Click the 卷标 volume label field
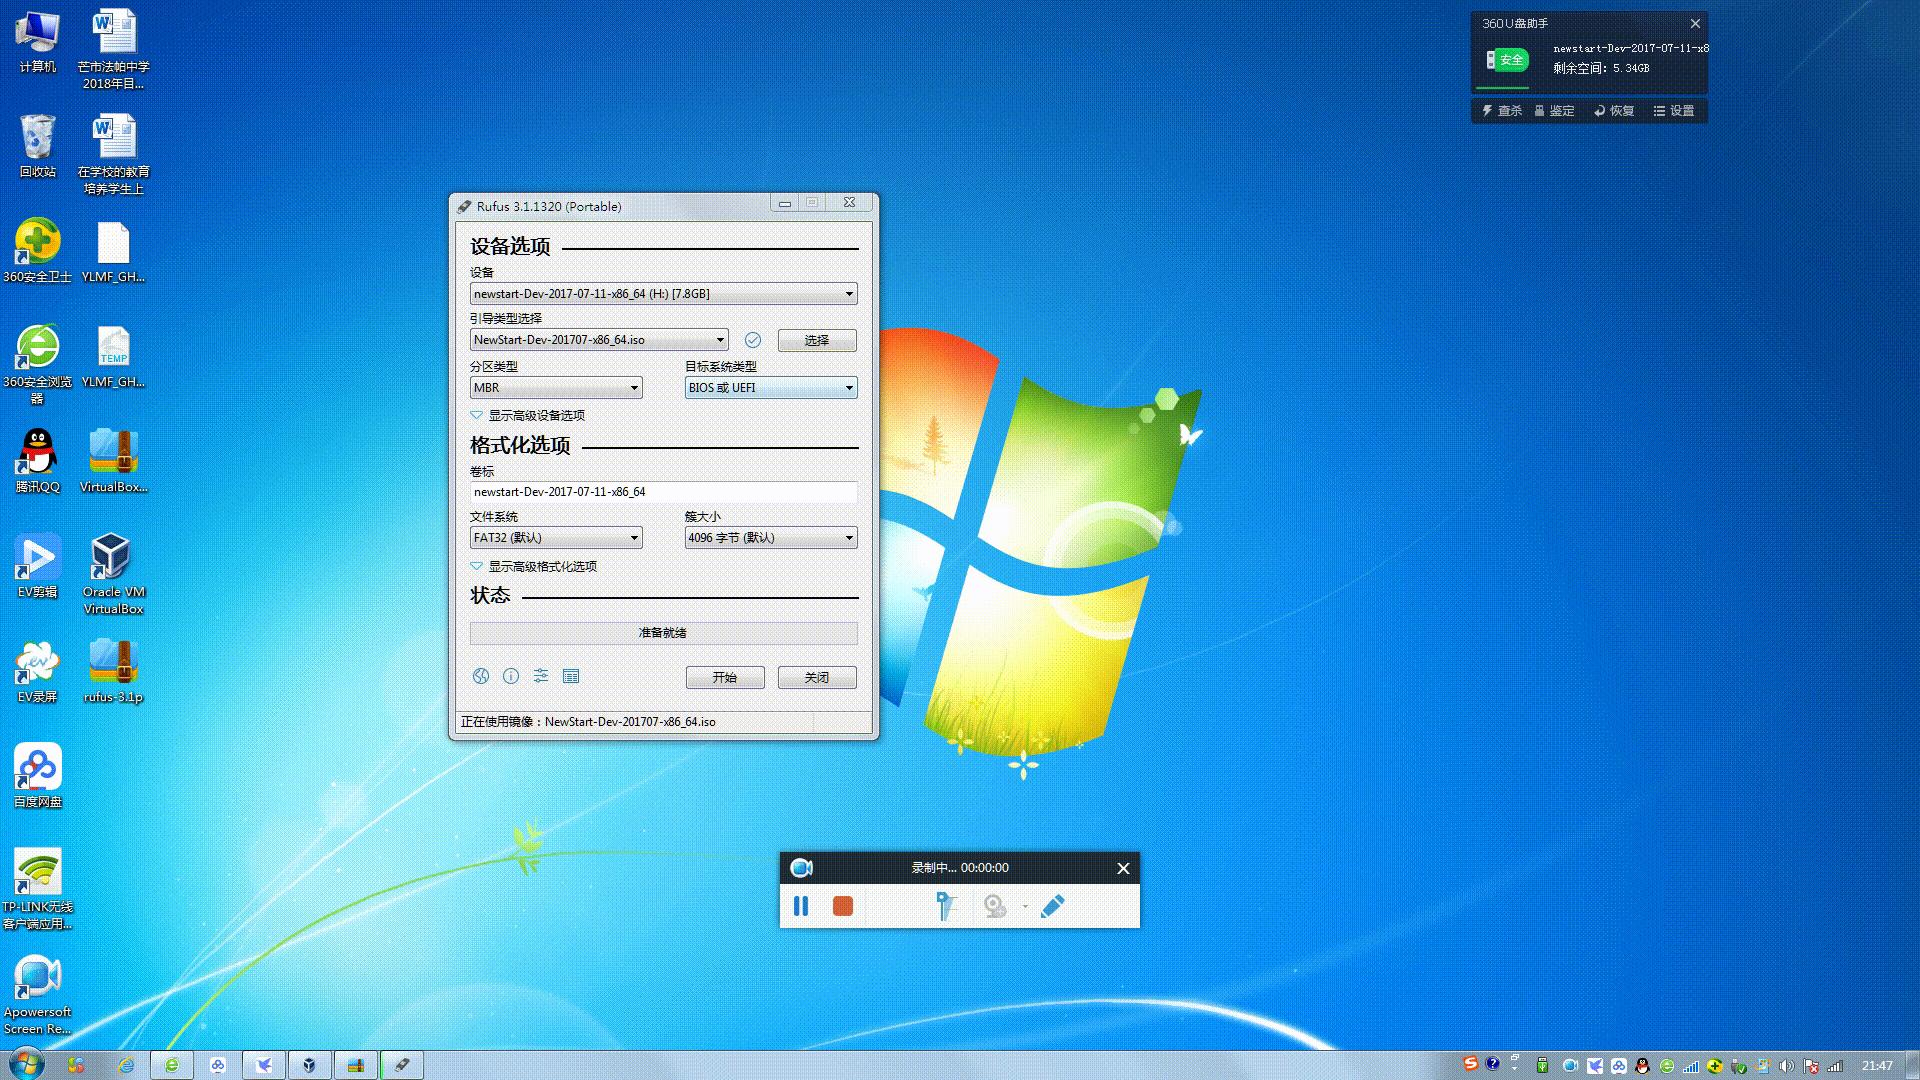 [x=663, y=492]
